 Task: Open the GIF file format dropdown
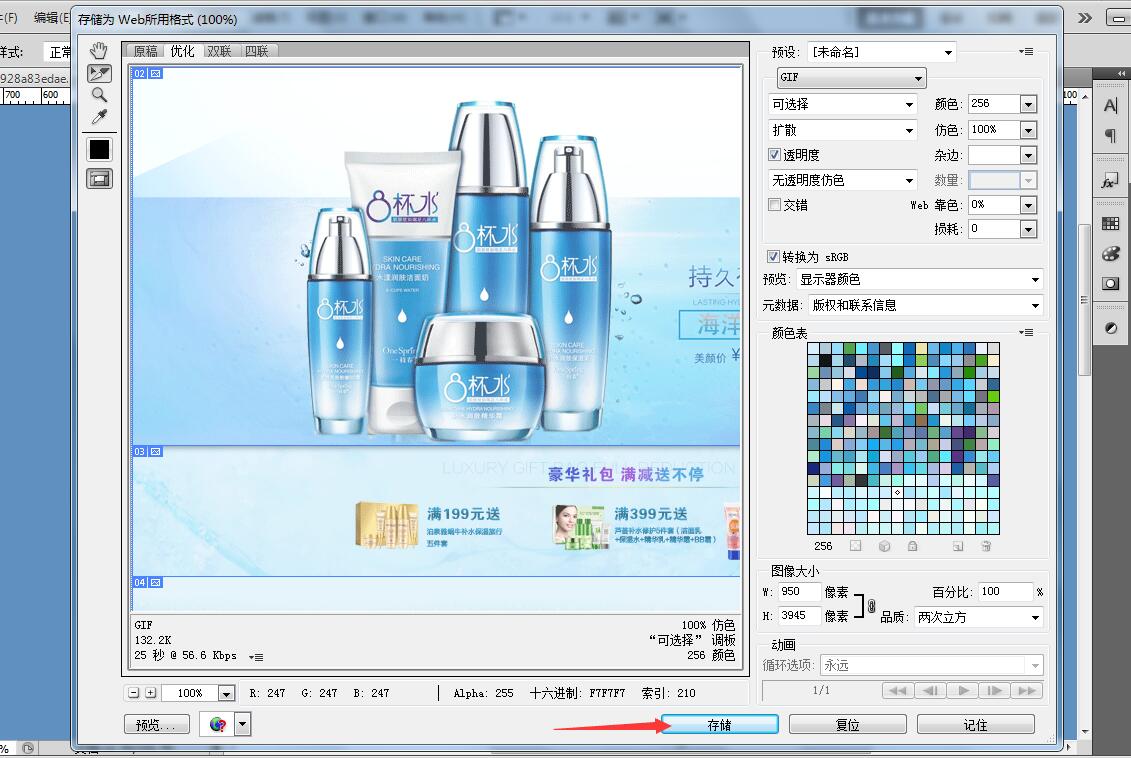click(x=852, y=78)
